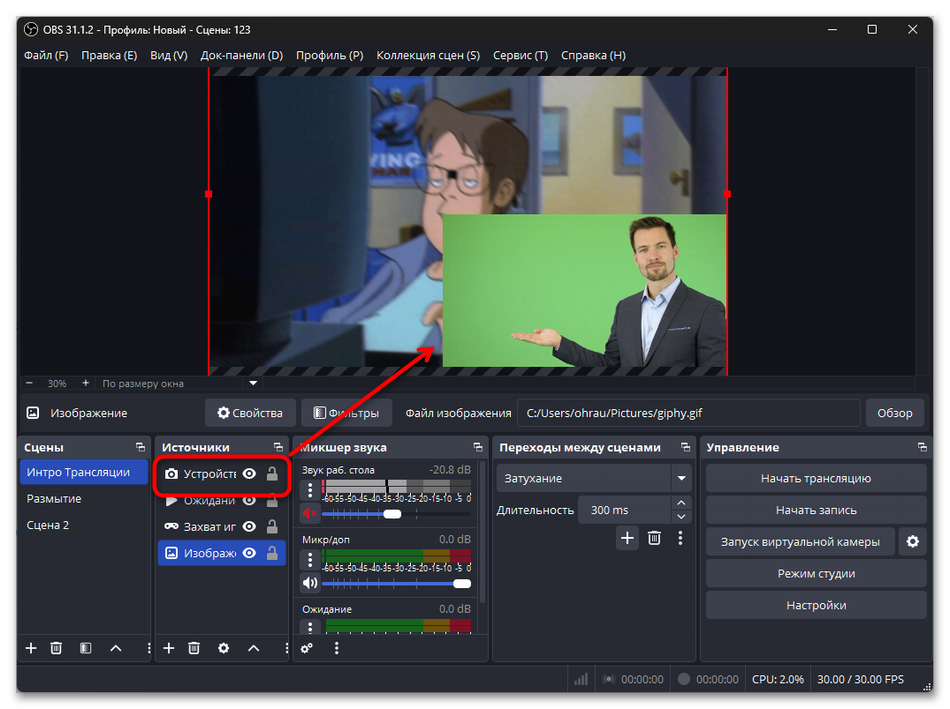Click the Обзор browse button
Viewport: 950px width, 709px height.
pyautogui.click(x=894, y=413)
